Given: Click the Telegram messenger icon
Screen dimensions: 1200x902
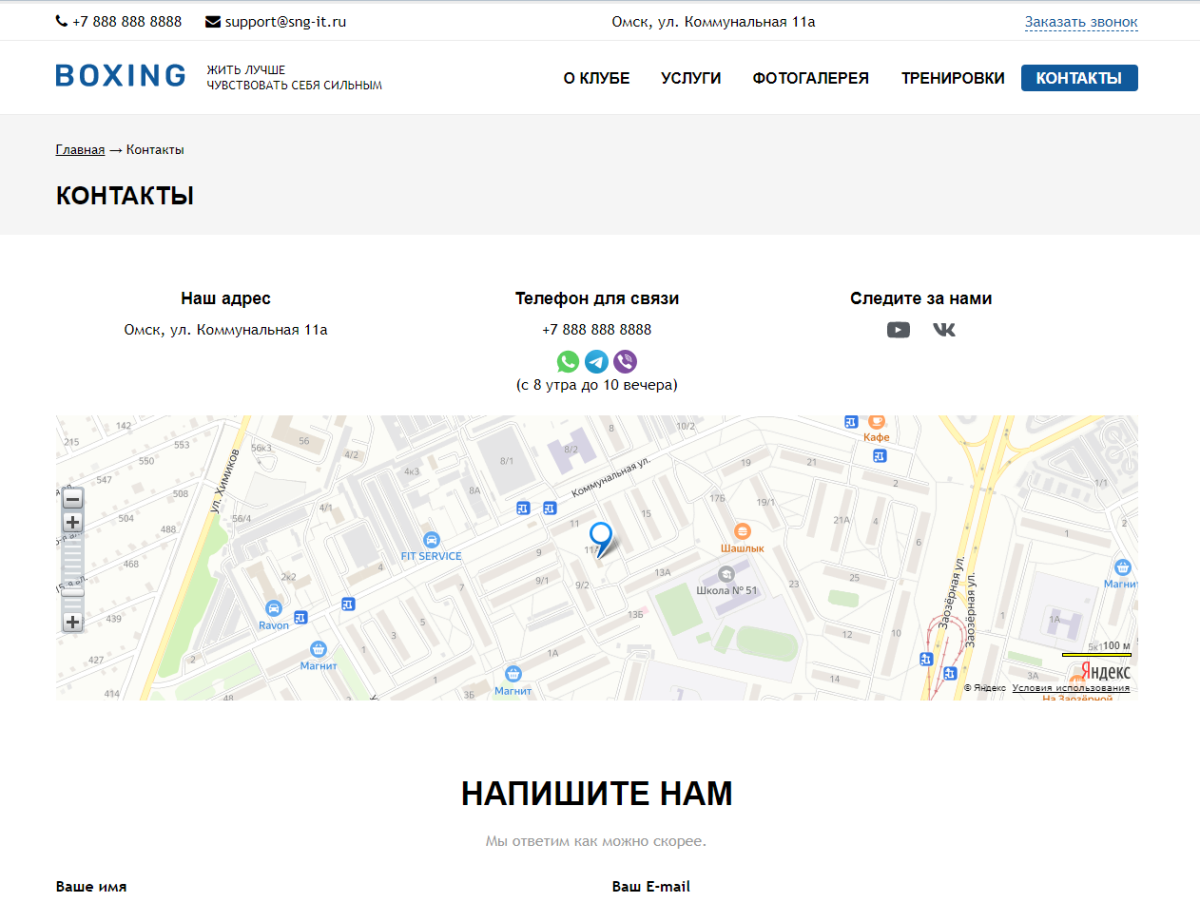Looking at the screenshot, I should (597, 362).
